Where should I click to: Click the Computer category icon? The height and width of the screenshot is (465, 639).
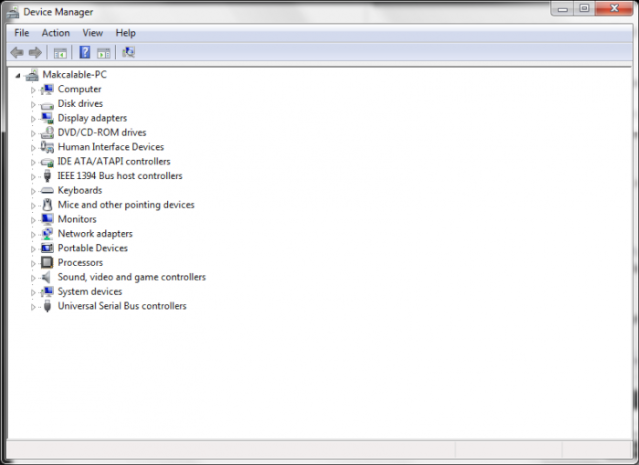[x=47, y=89]
